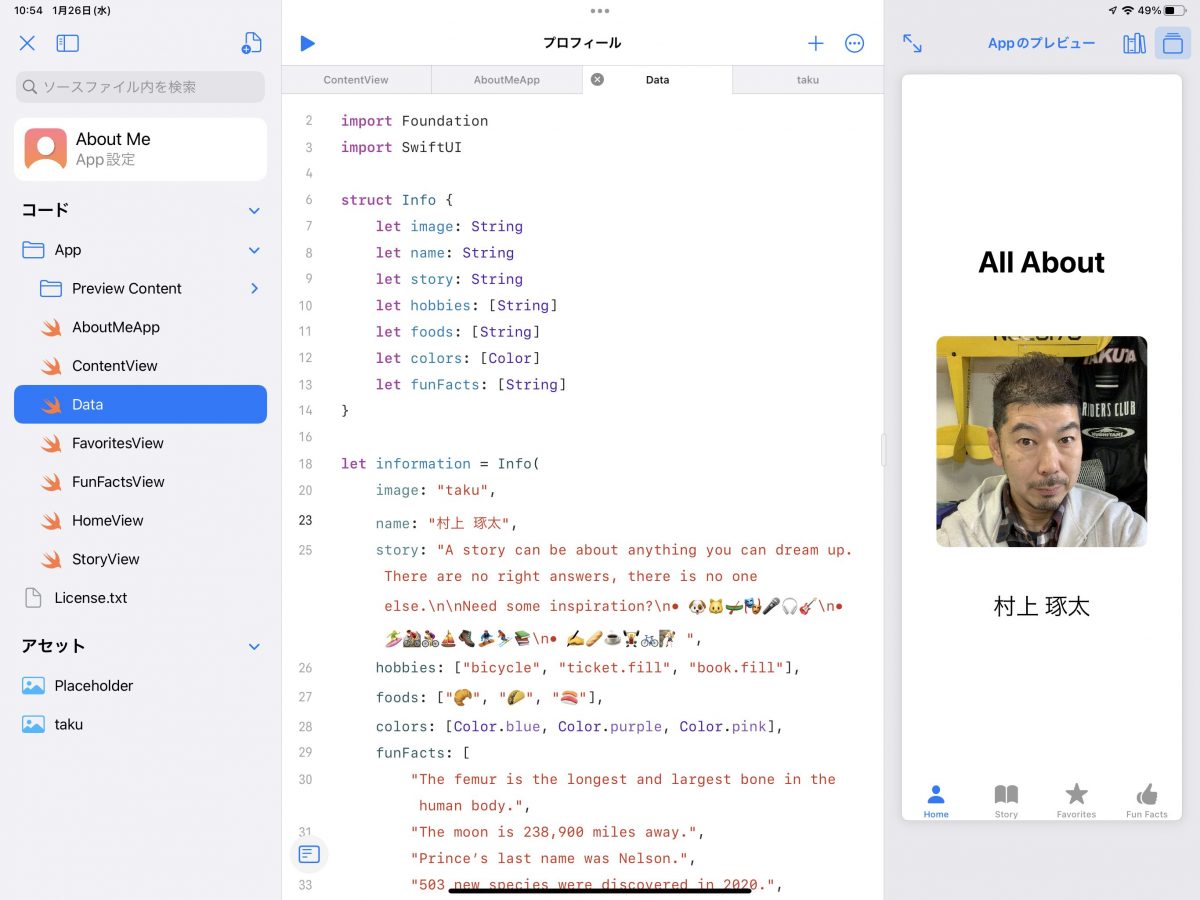1200x900 pixels.
Task: Open the library icon in the preview header
Action: (x=1134, y=43)
